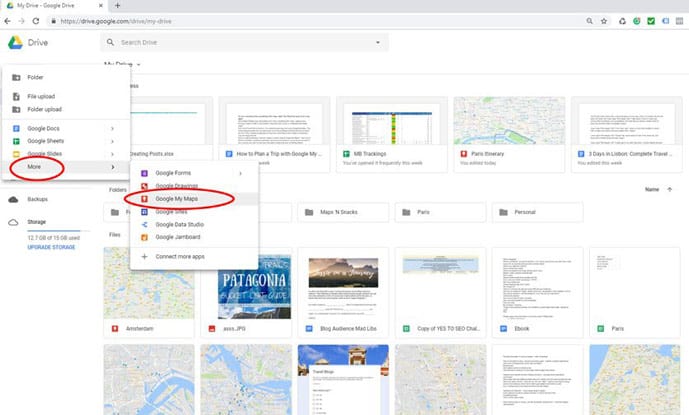Click the browser address bar URL
This screenshot has height=415, width=689.
(x=116, y=21)
